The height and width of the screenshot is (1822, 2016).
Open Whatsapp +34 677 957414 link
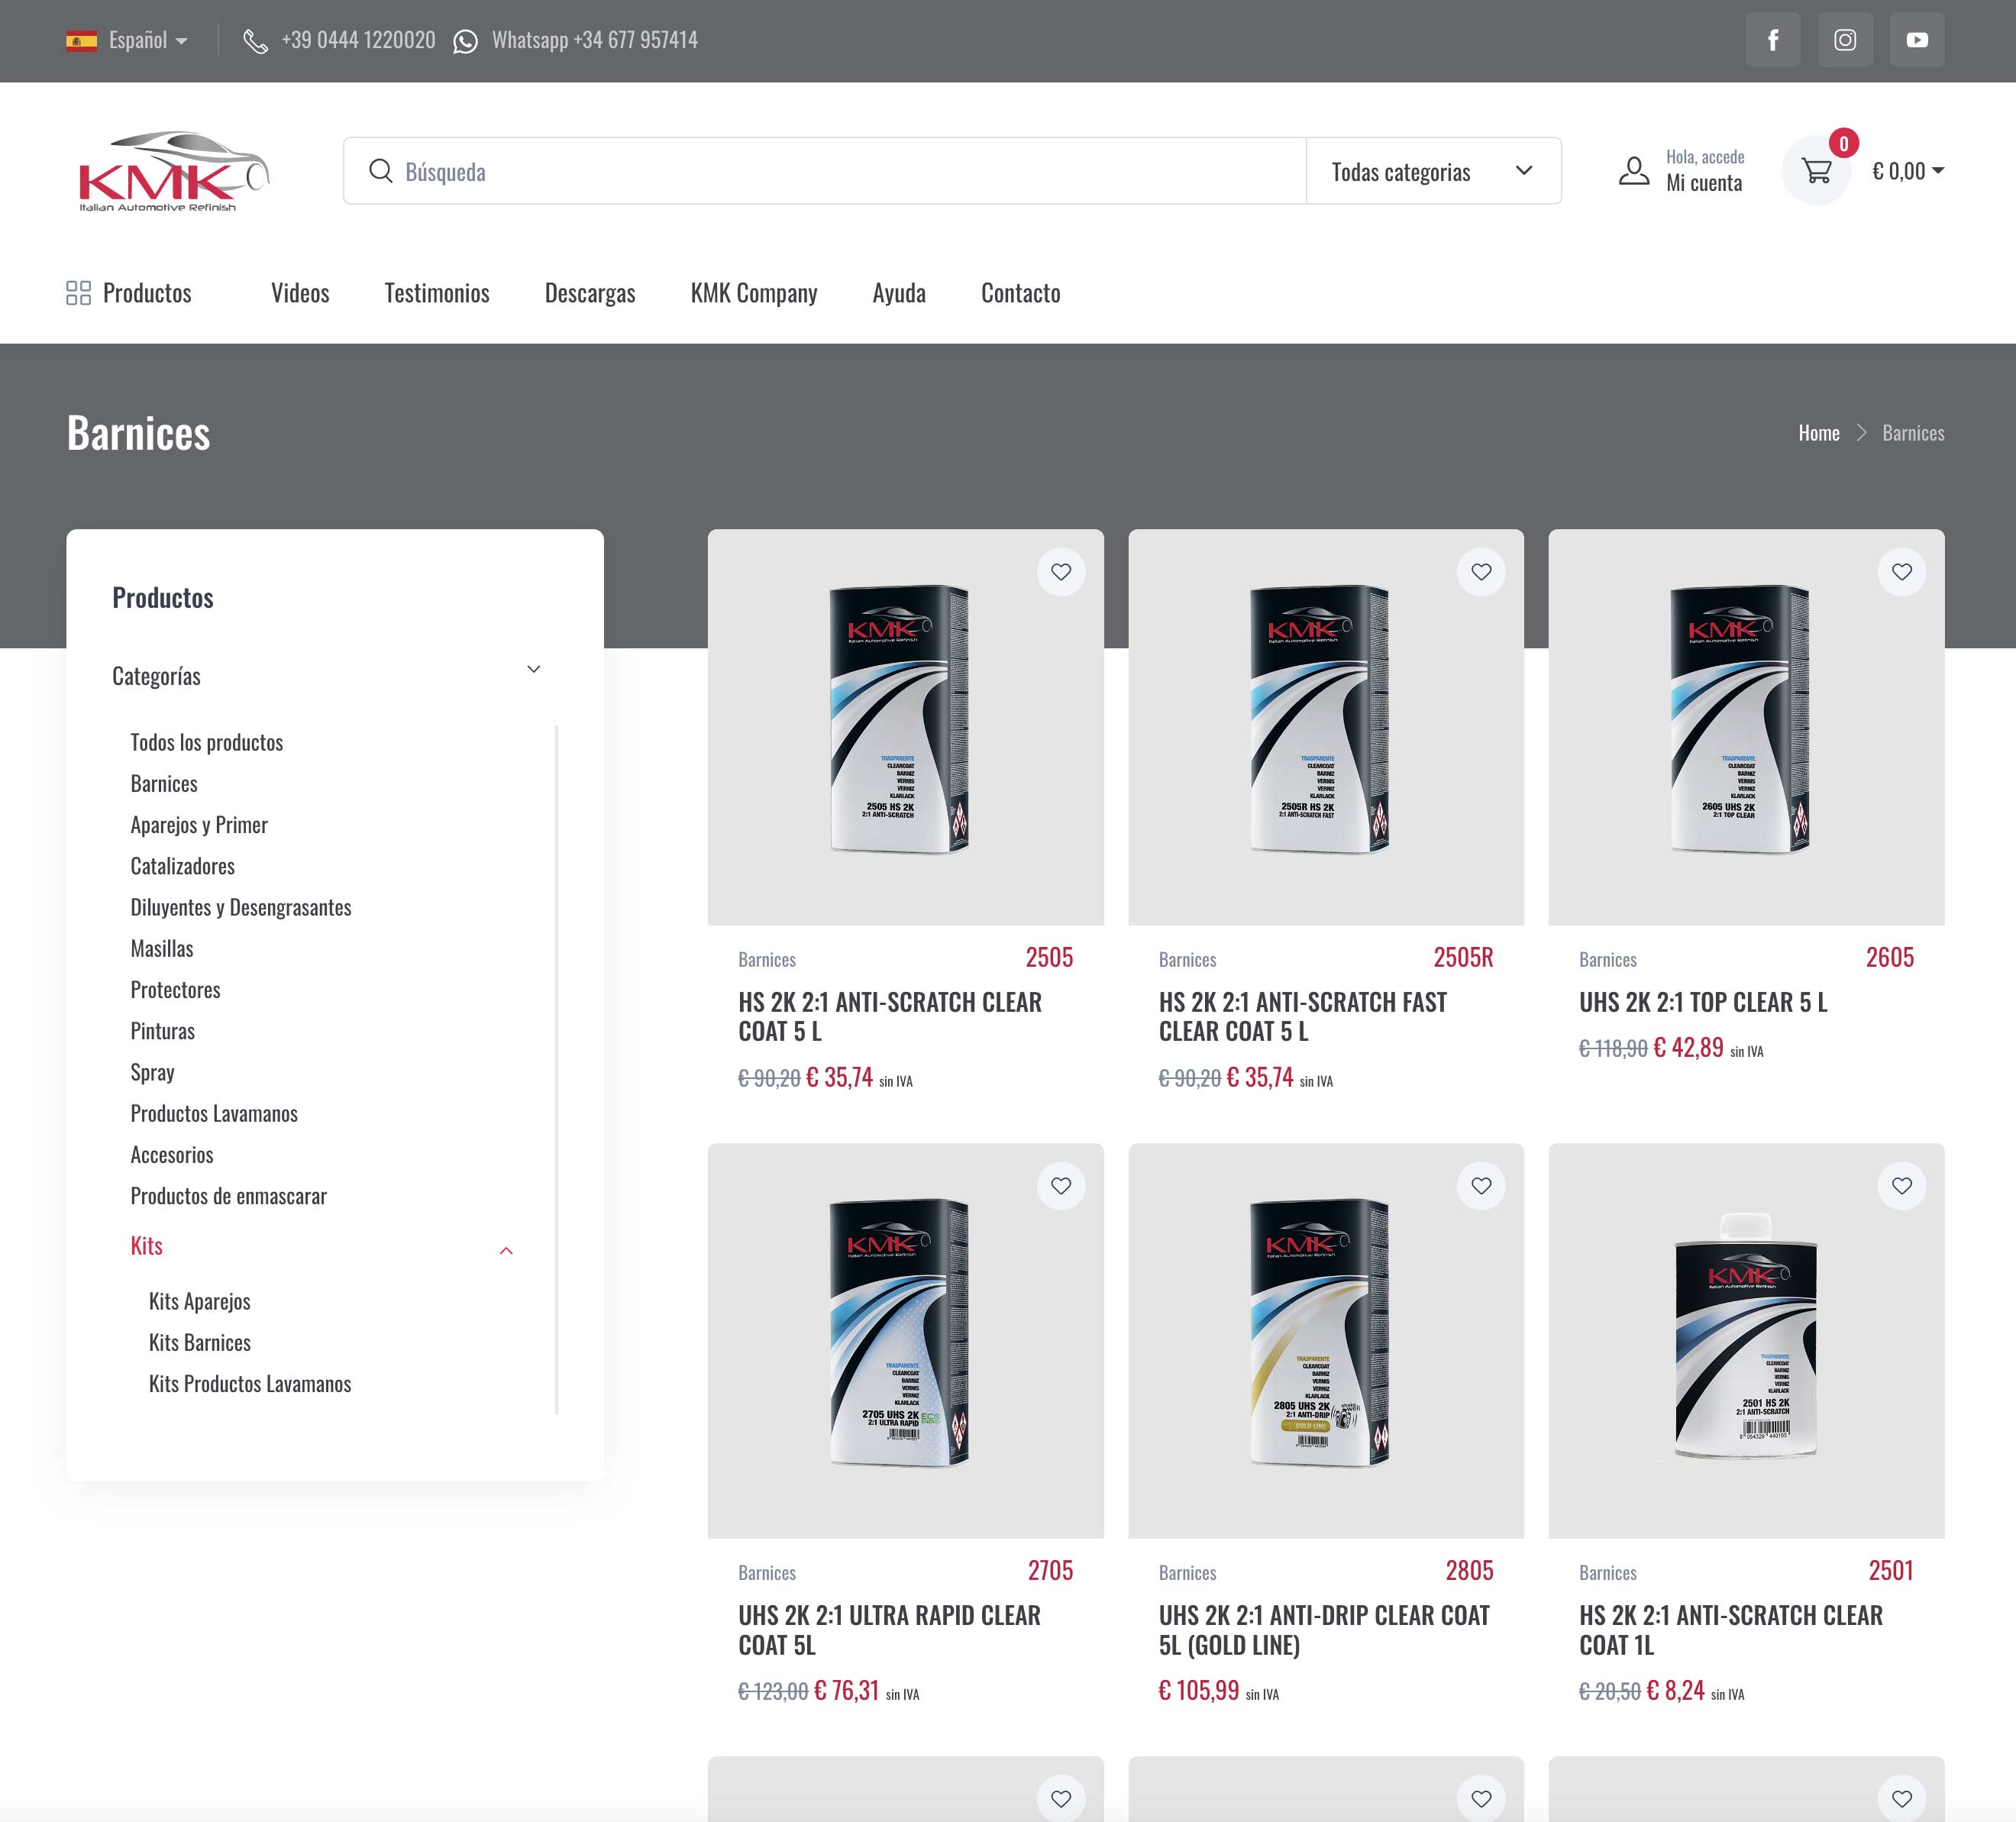coord(595,40)
